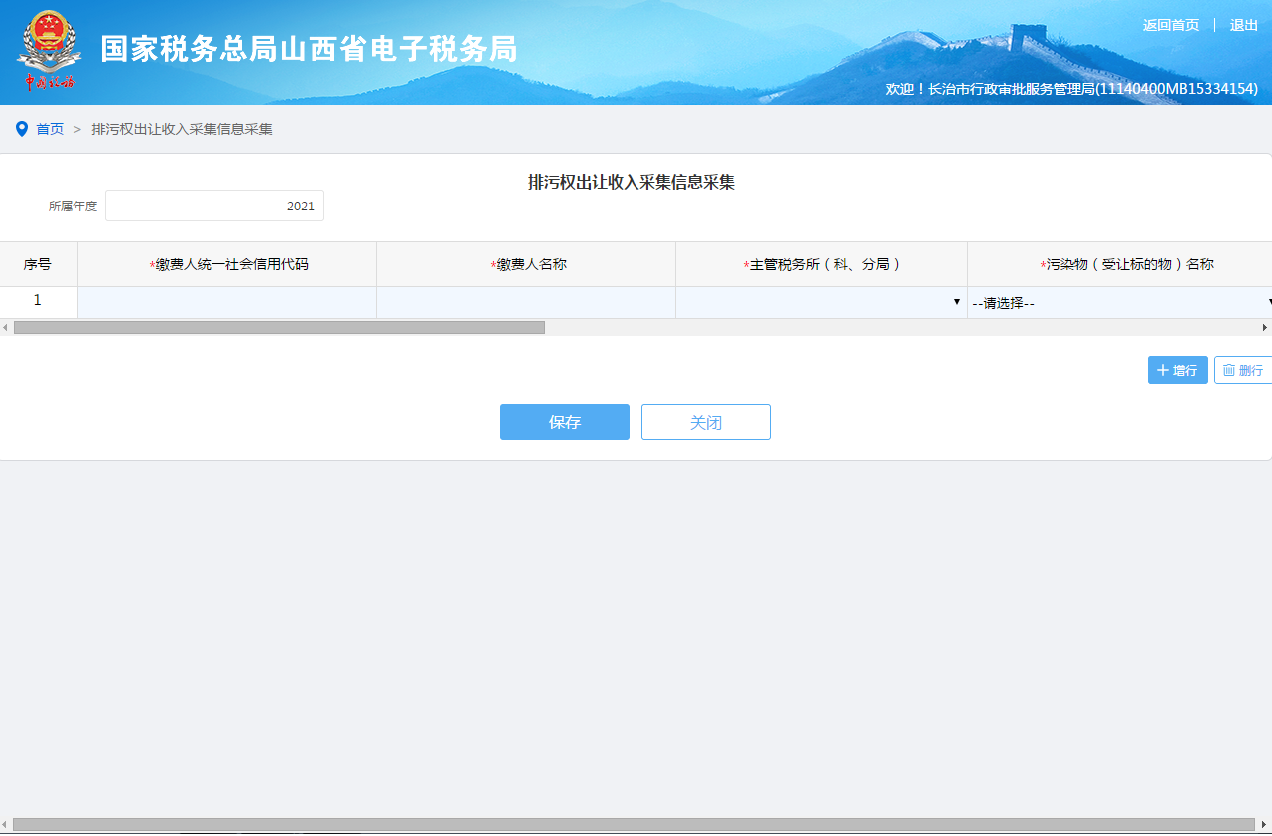Click the 所属年度 label
Image resolution: width=1272 pixels, height=836 pixels.
click(x=73, y=206)
